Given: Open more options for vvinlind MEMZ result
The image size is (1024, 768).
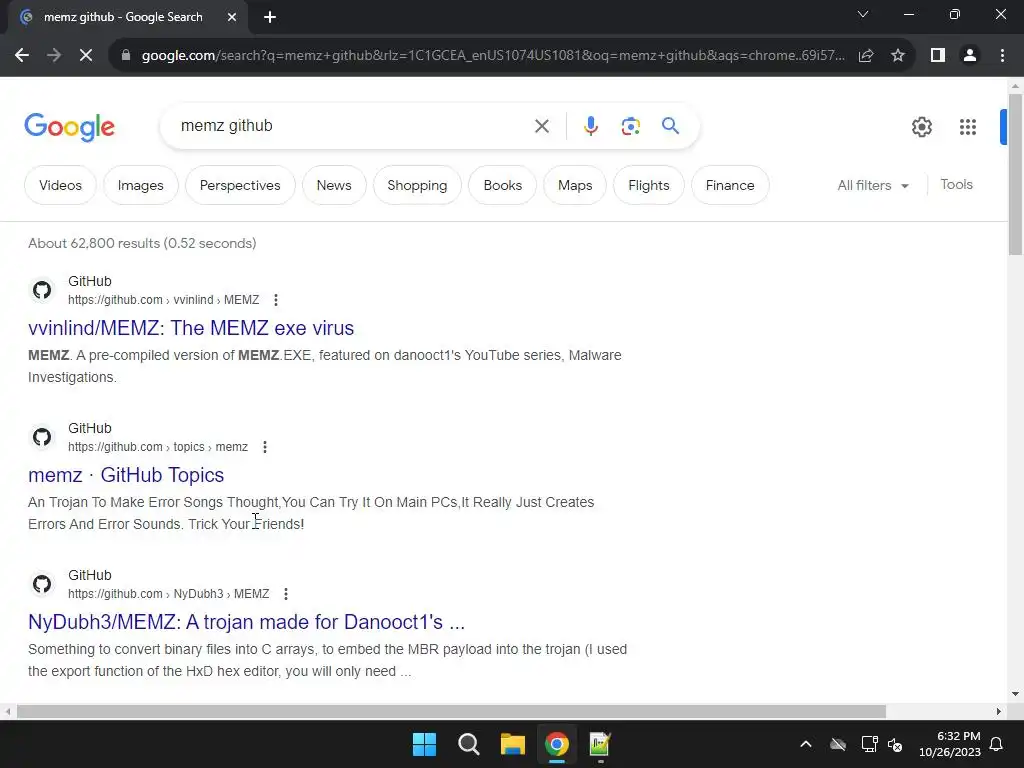Looking at the screenshot, I should (276, 300).
